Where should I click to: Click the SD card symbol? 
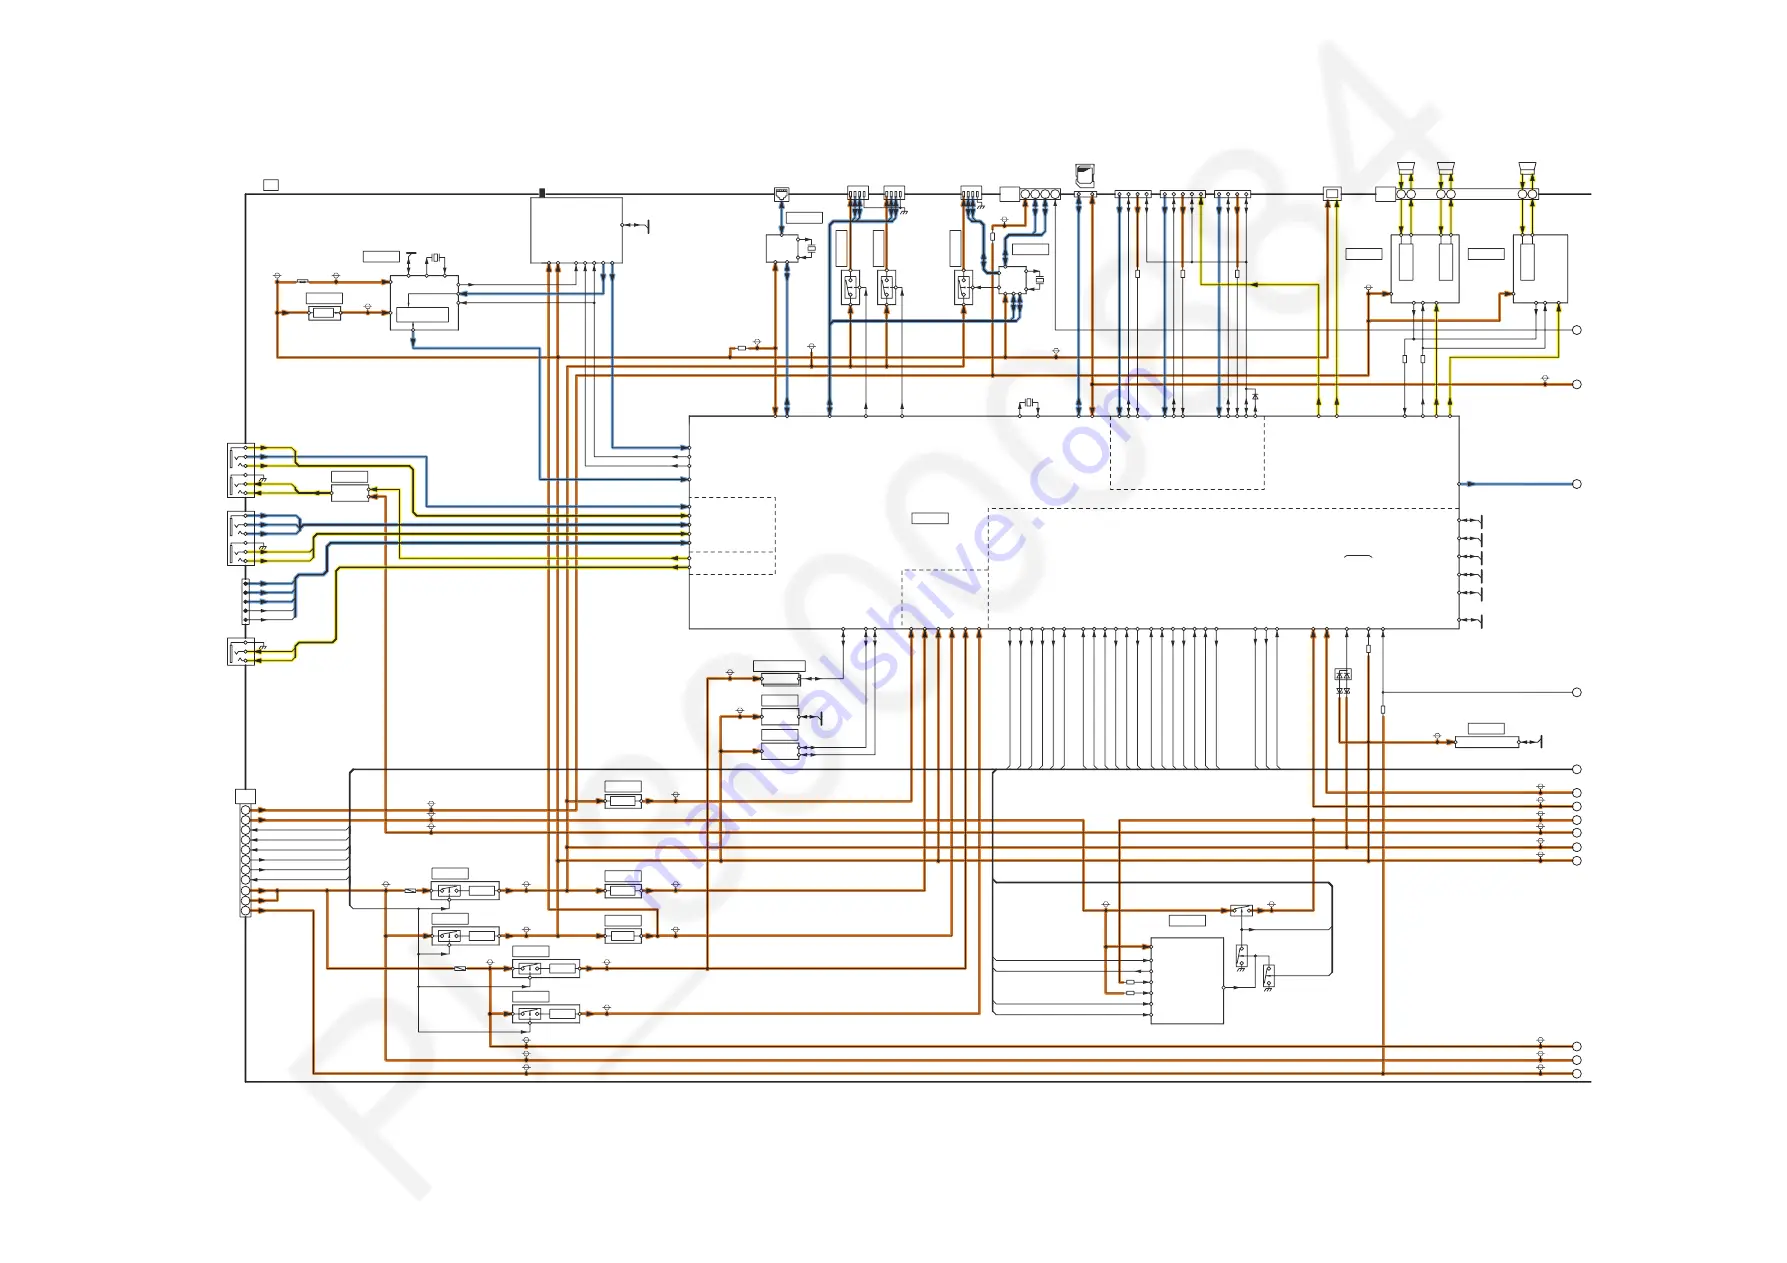(x=1085, y=175)
